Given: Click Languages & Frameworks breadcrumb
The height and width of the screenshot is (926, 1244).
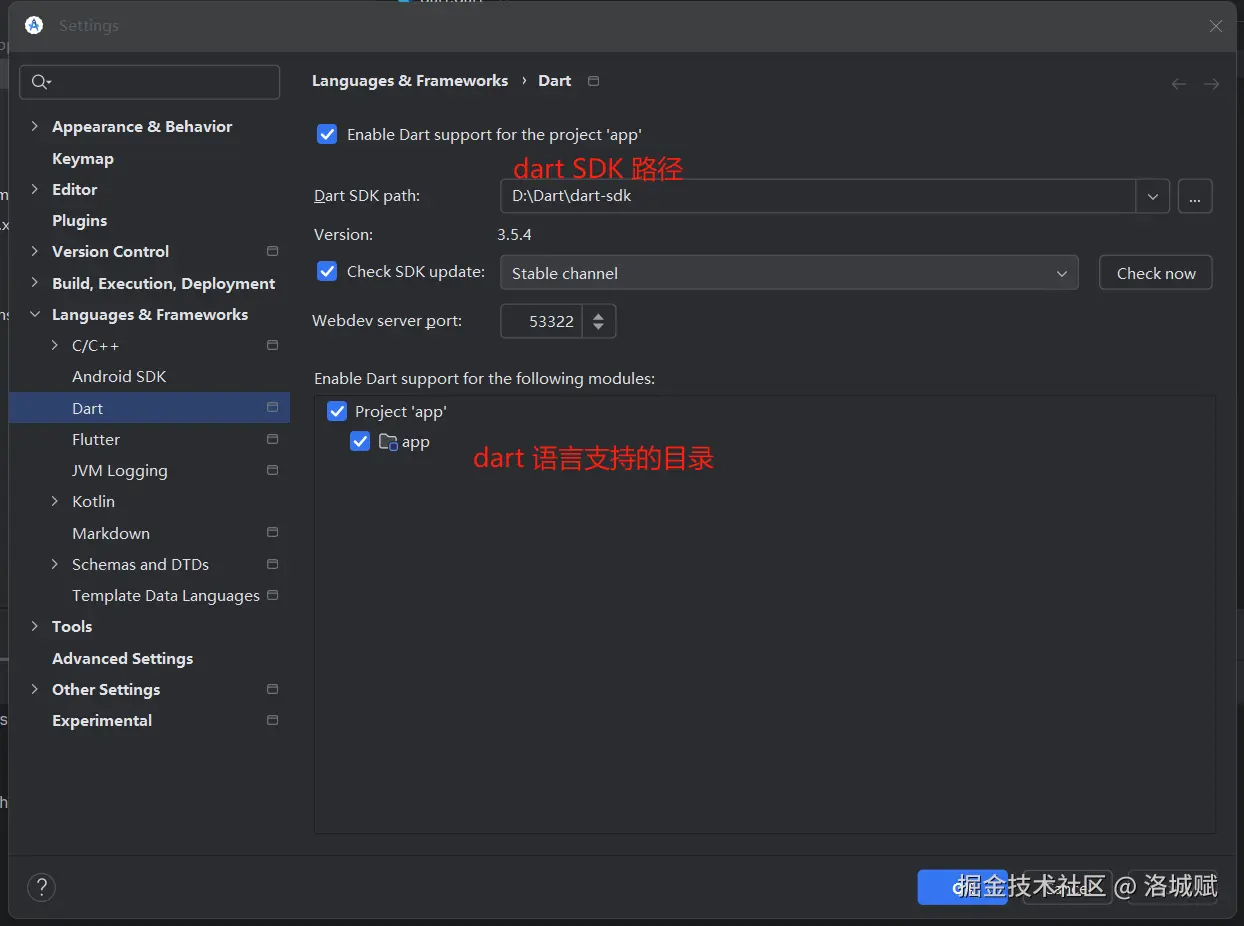Looking at the screenshot, I should [x=410, y=81].
